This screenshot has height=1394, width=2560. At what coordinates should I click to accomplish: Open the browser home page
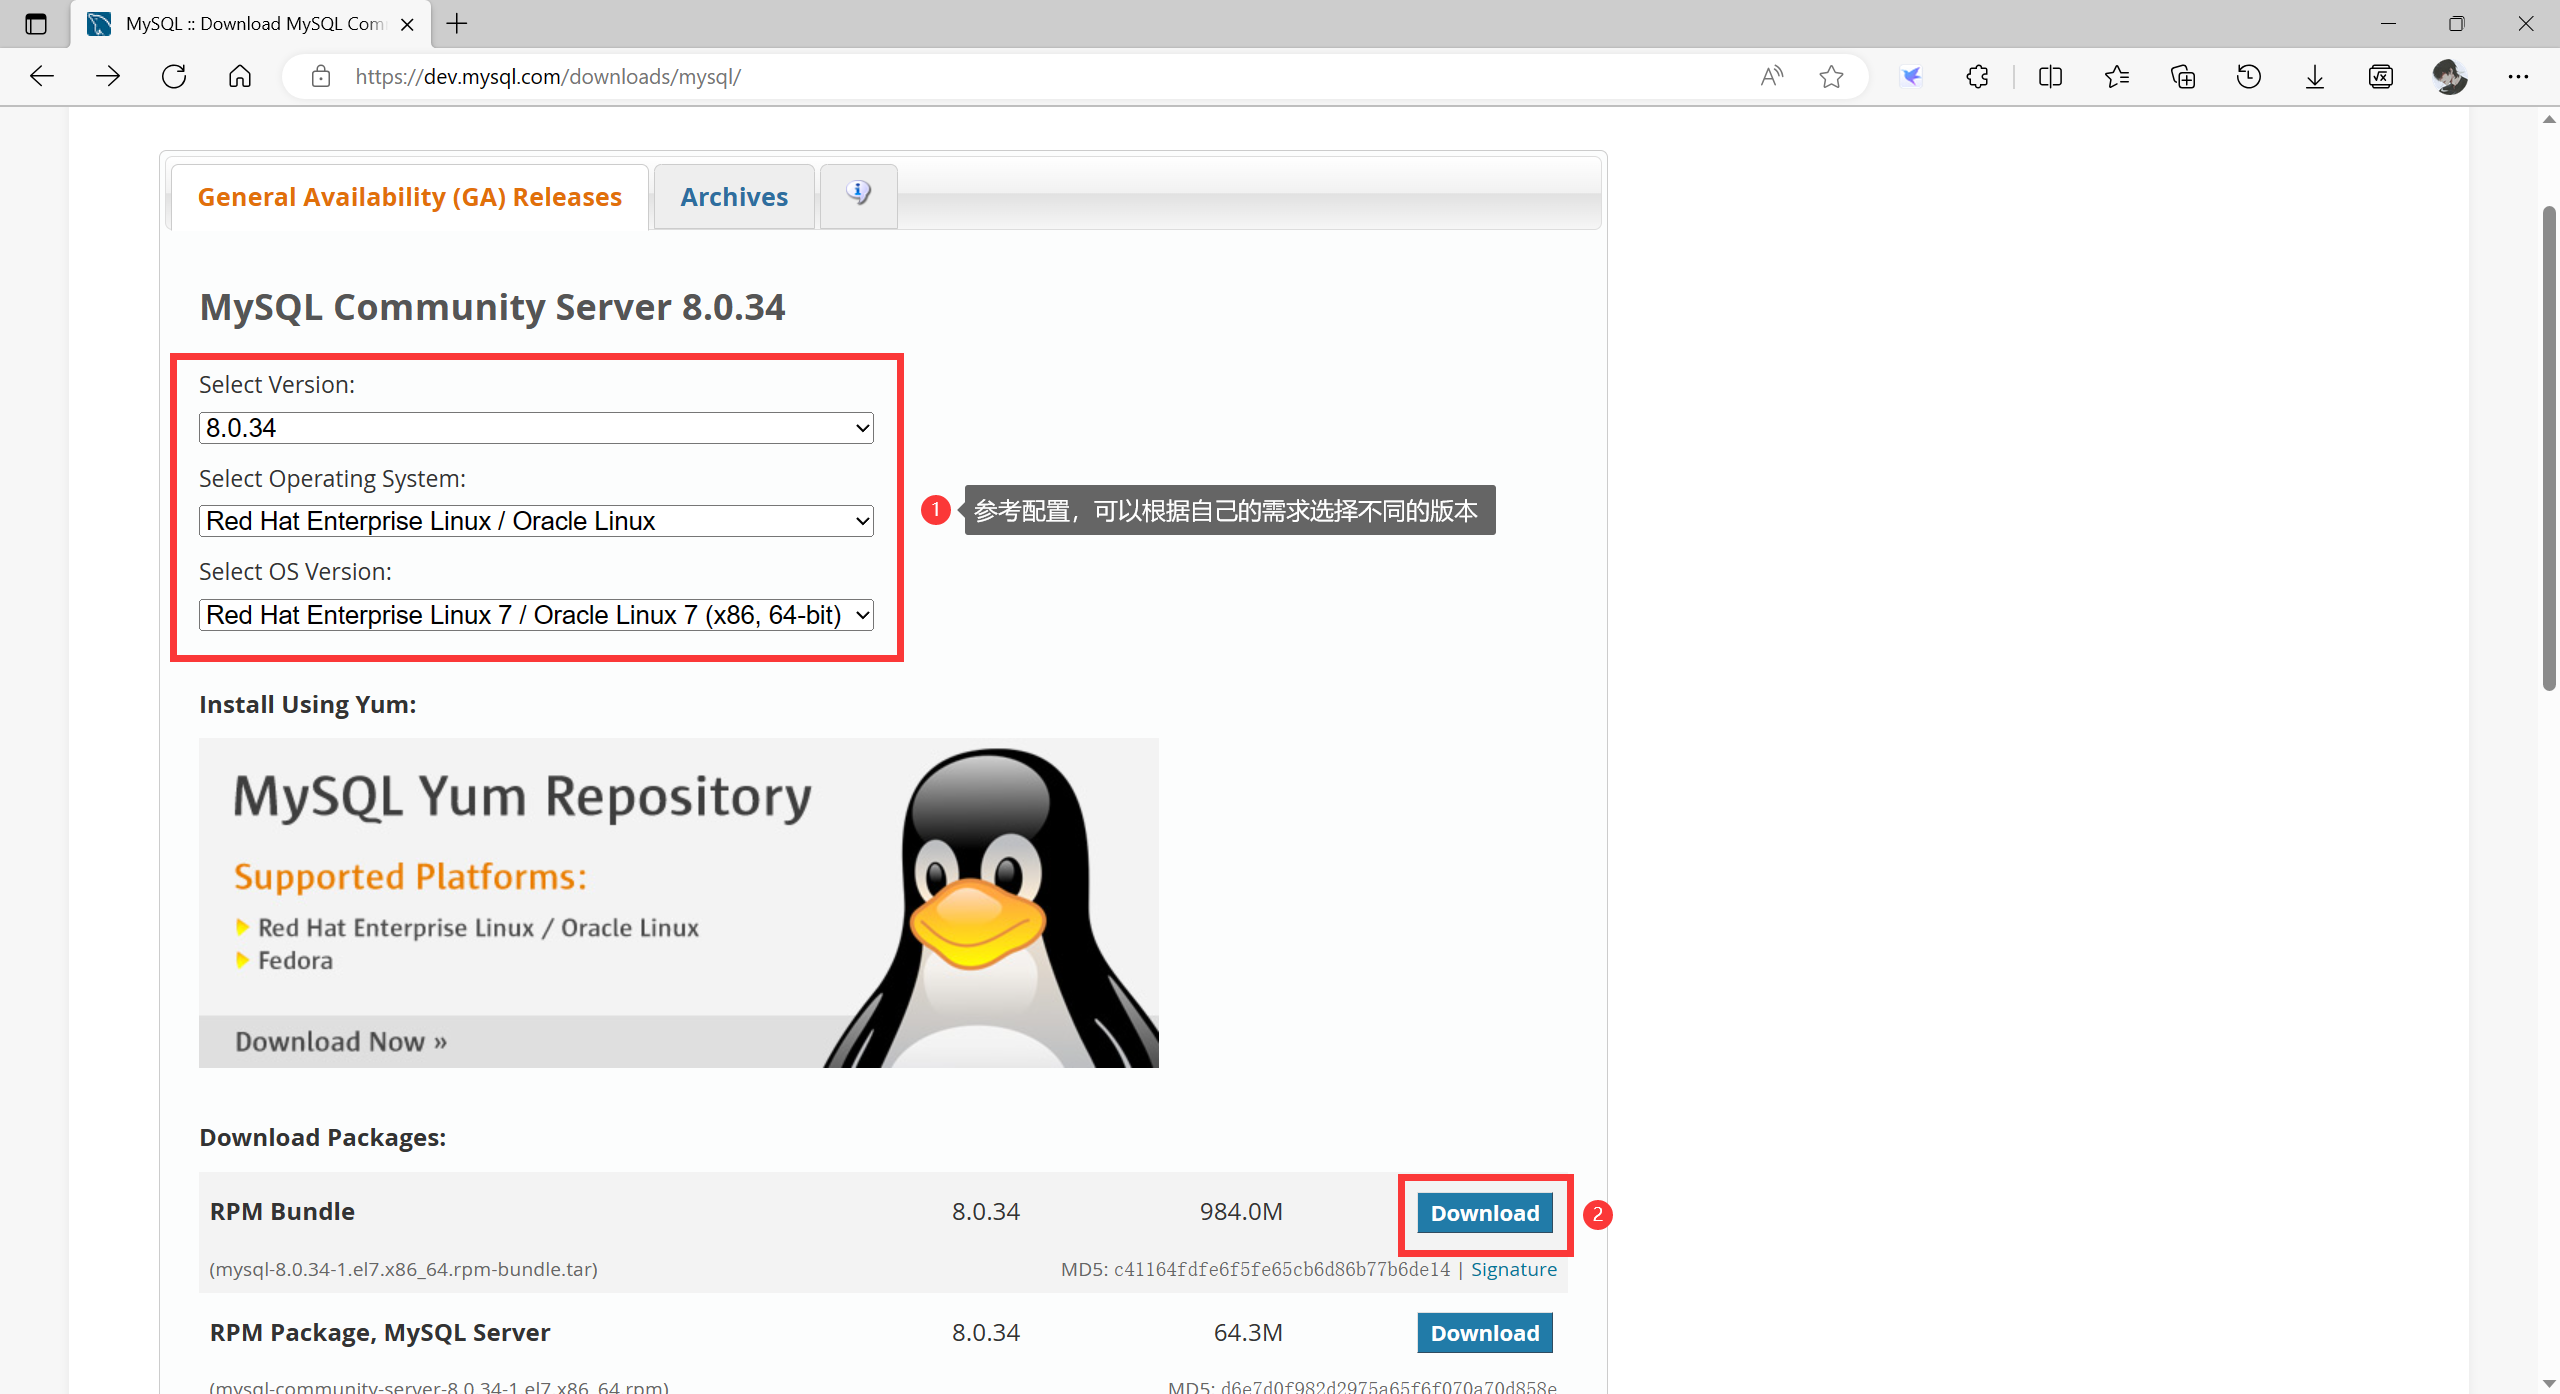pyautogui.click(x=240, y=76)
